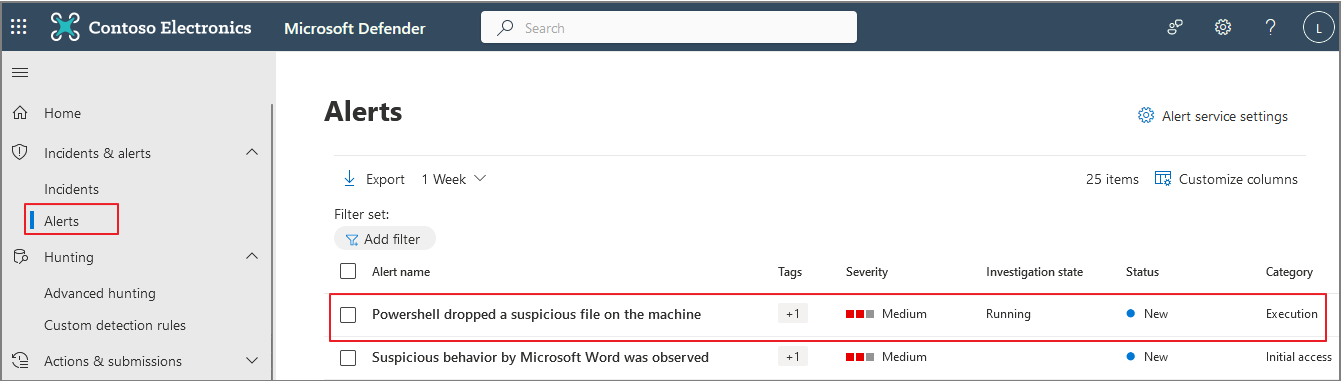
Task: Sort by Investigation state column header
Action: point(1034,271)
